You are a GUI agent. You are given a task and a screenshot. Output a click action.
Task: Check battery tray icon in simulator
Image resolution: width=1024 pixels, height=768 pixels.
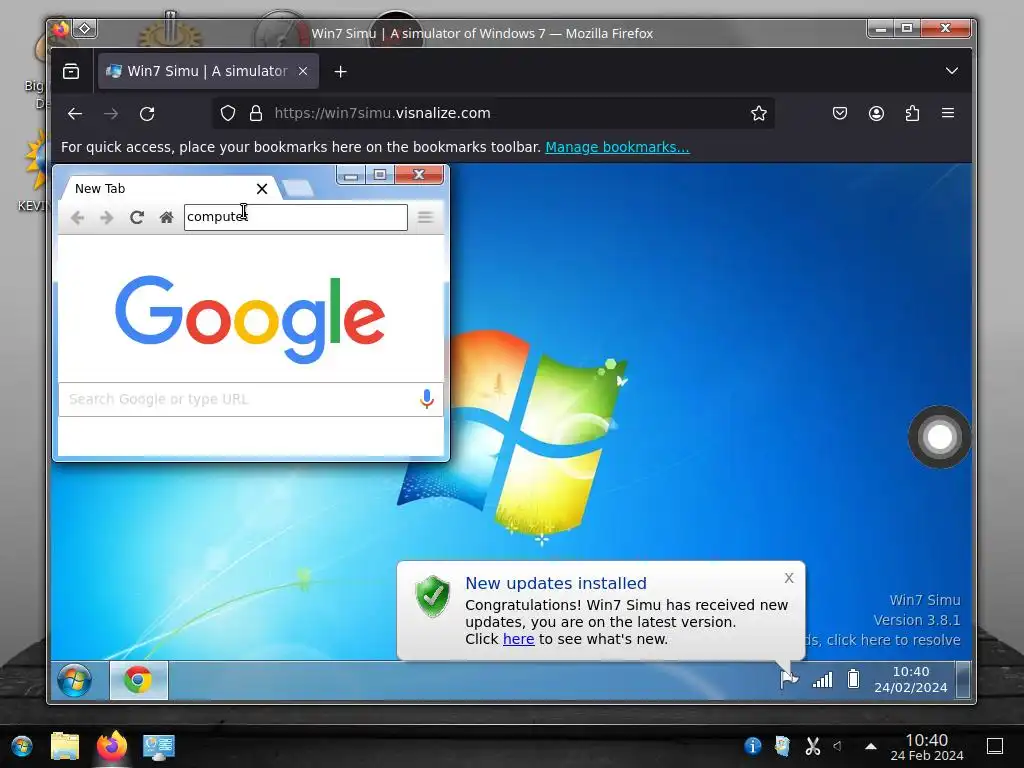click(853, 679)
